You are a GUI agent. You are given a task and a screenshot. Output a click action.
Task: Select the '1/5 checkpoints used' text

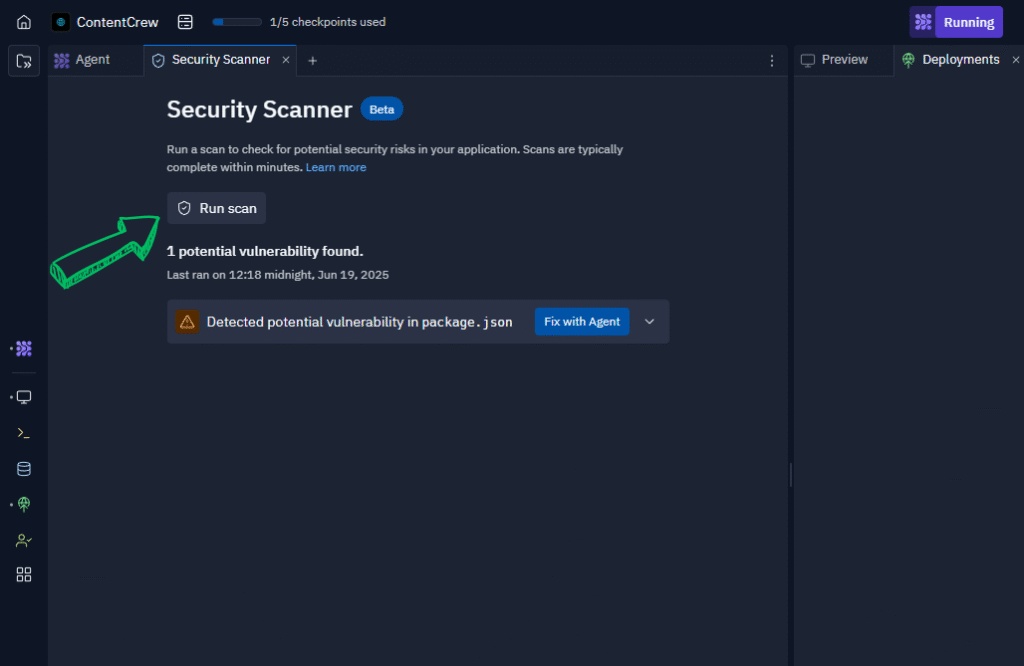tap(328, 22)
